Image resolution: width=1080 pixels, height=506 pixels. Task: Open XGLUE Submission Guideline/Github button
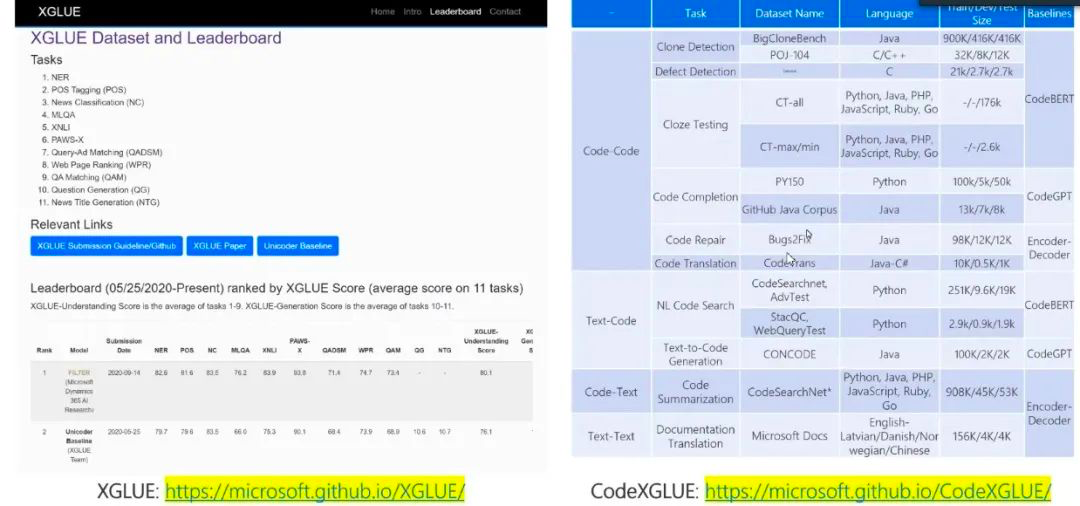(106, 246)
